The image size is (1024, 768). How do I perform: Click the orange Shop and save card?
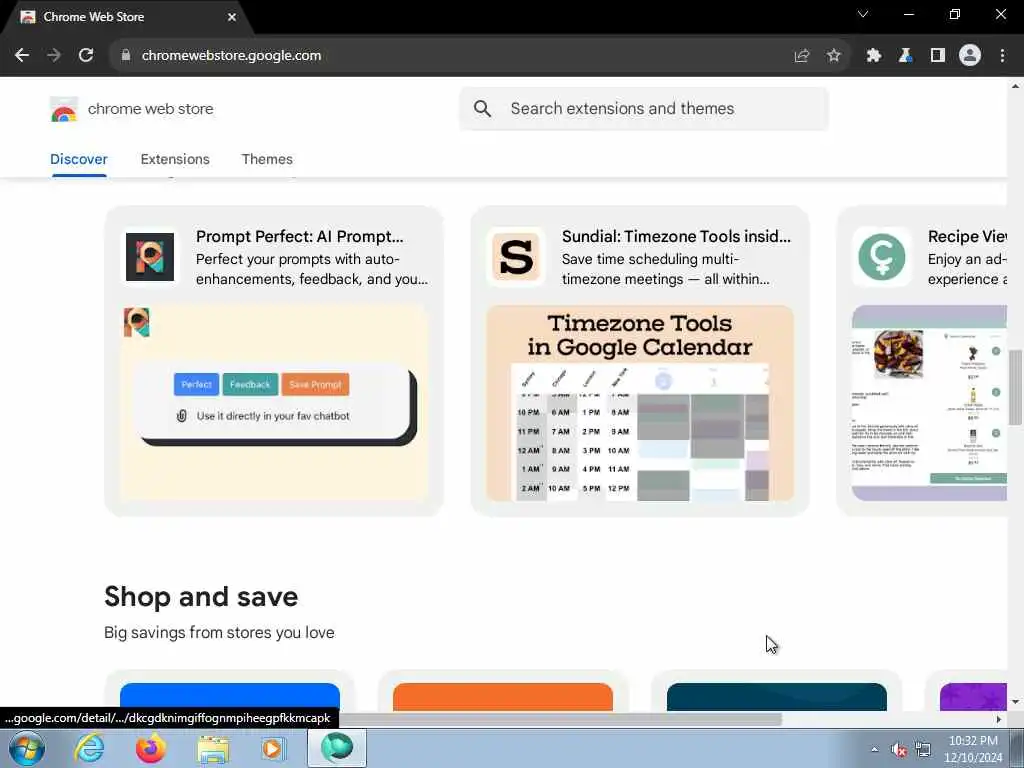point(503,697)
